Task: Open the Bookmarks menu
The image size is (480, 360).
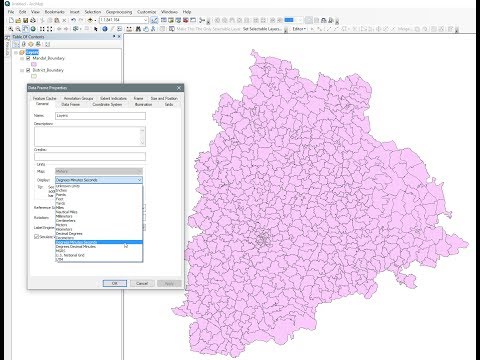Action: pos(54,12)
